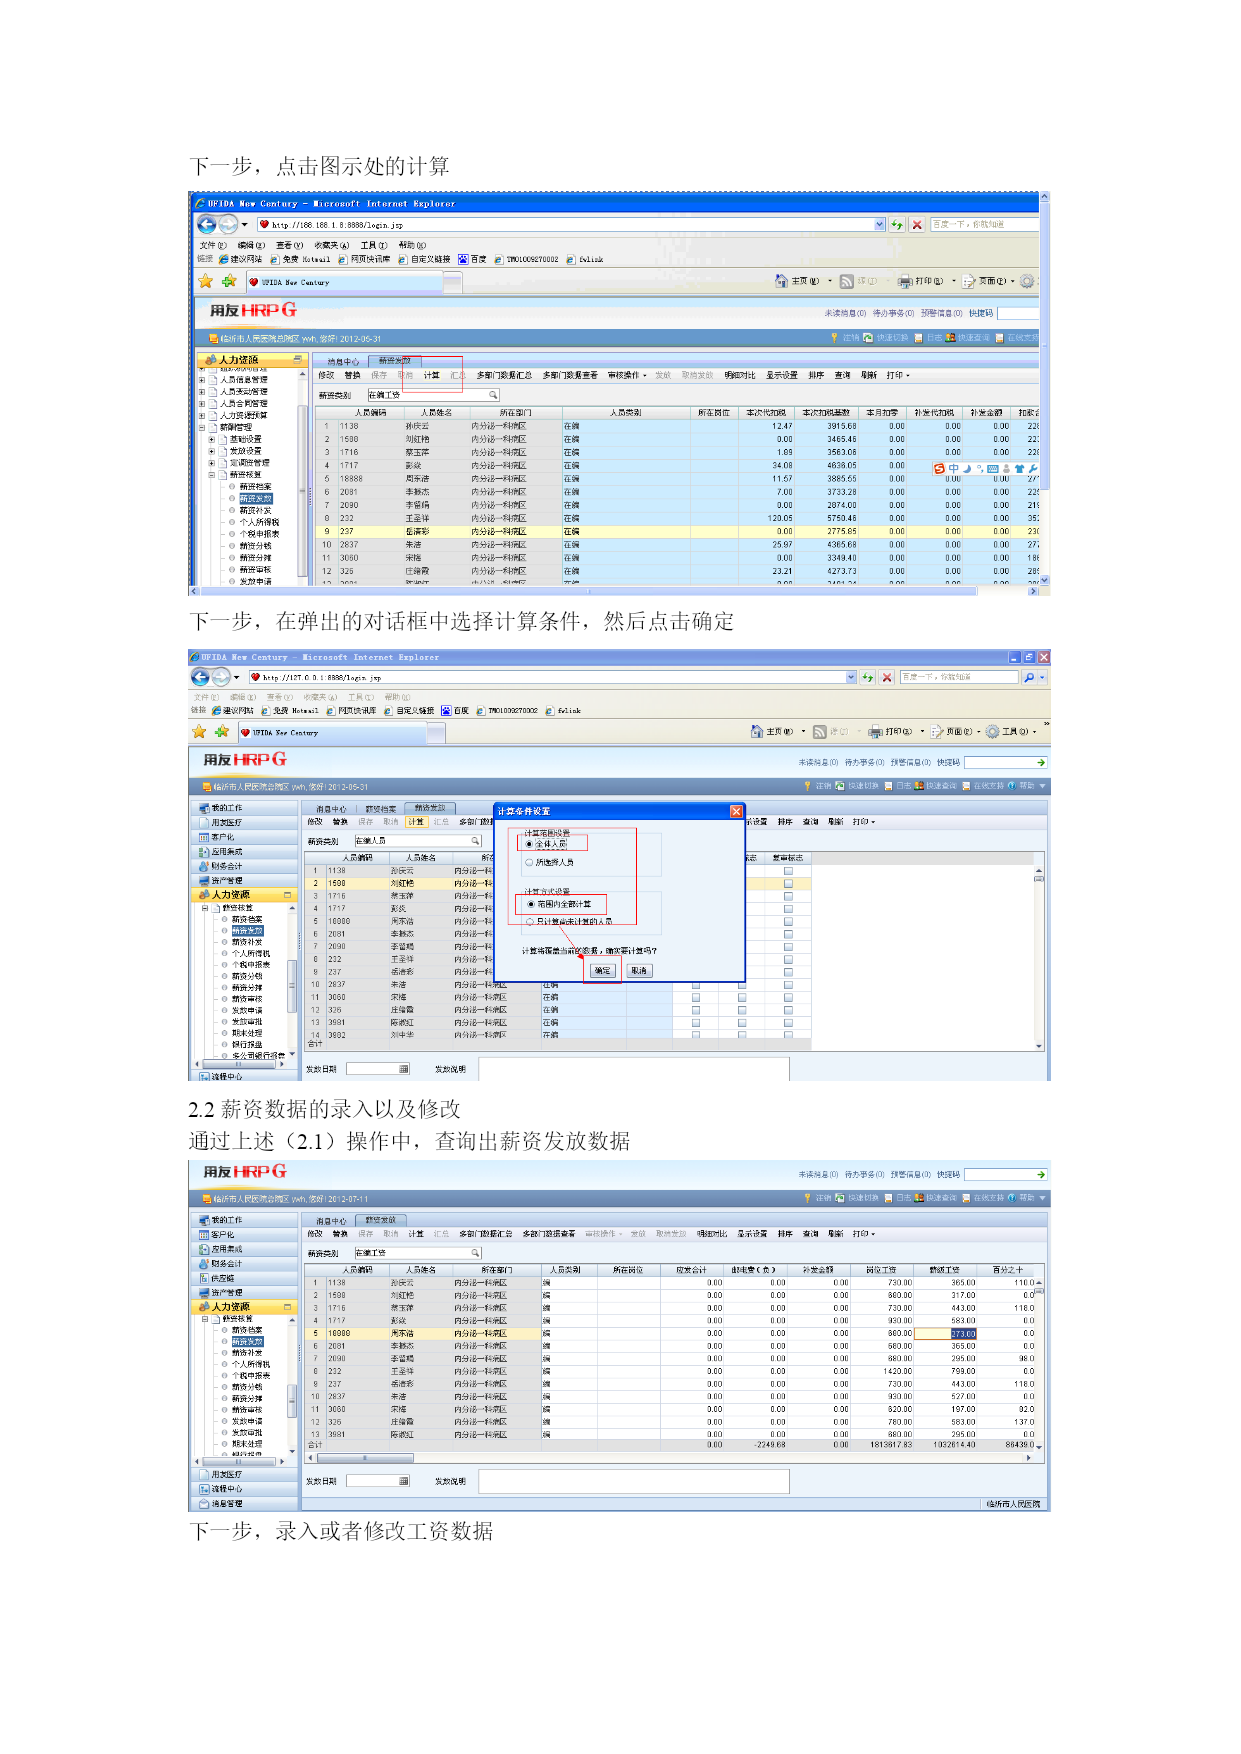Select 只计算尚未计算的人员 radio in the dialog
This screenshot has width=1241, height=1754.
[x=530, y=921]
